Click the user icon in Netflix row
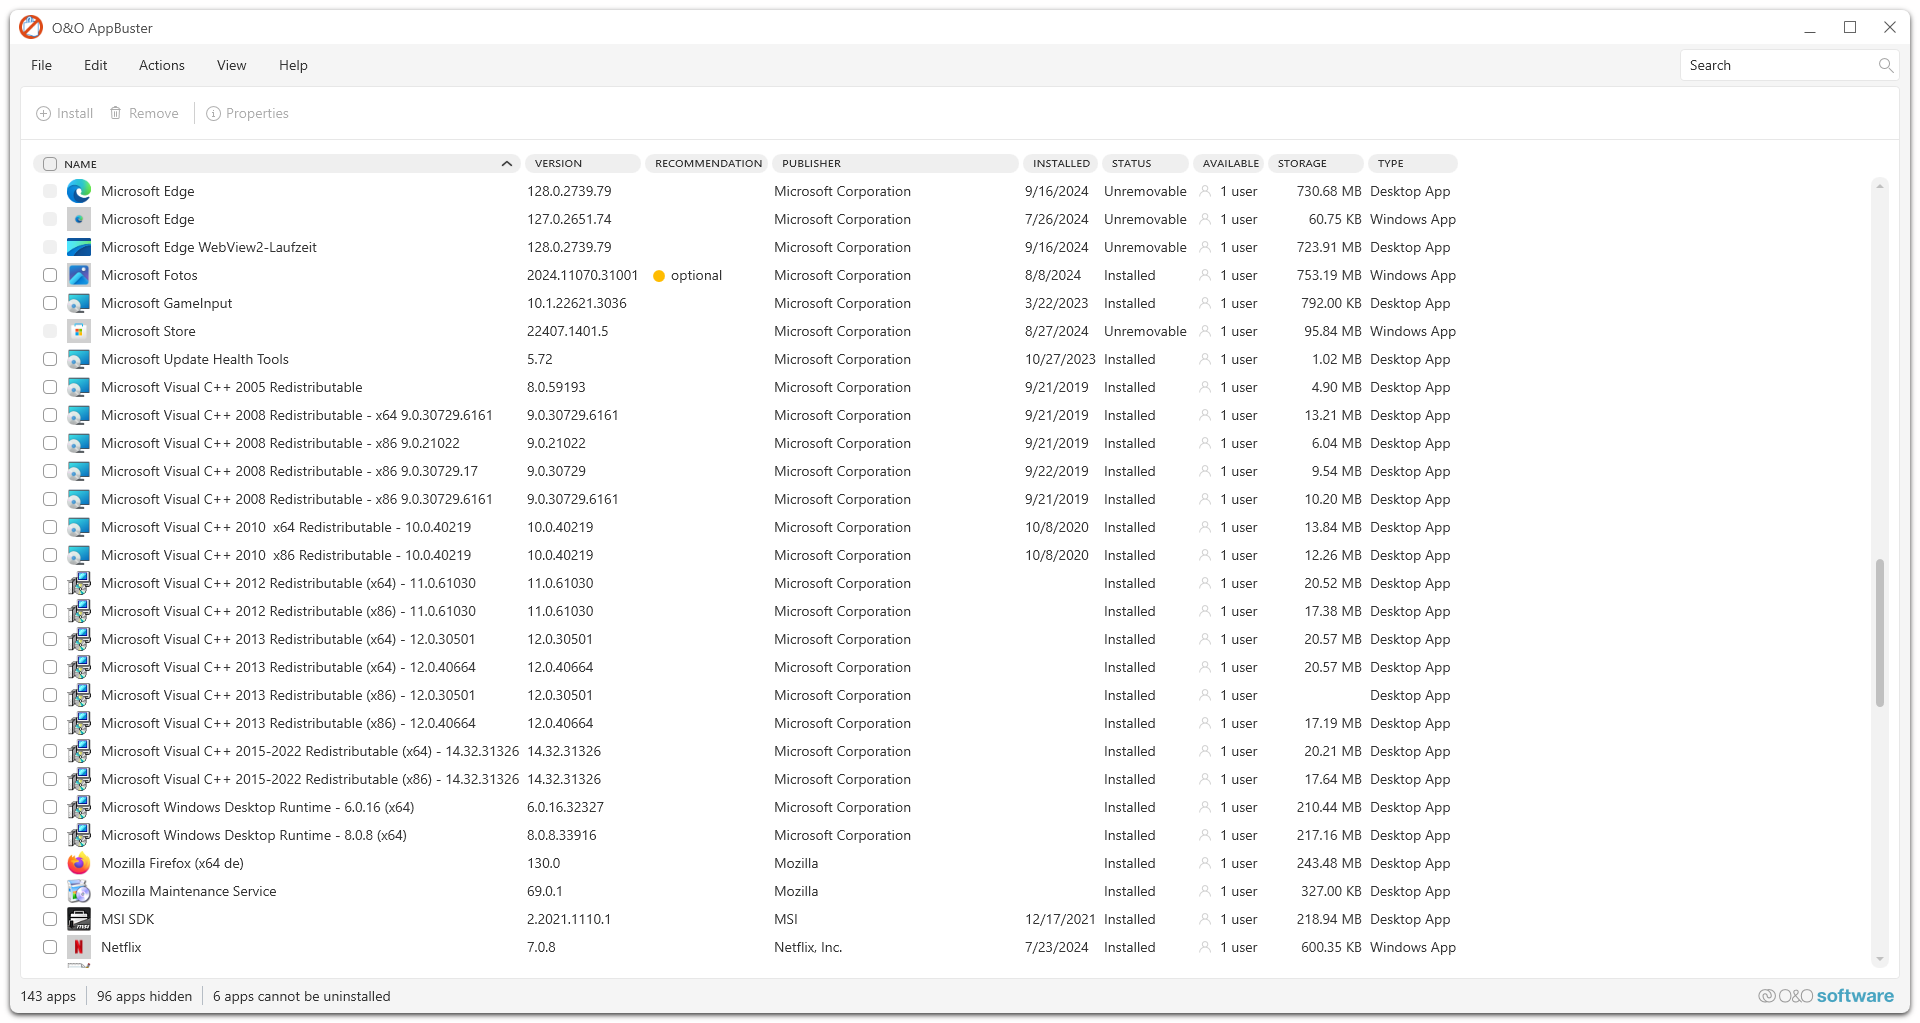The height and width of the screenshot is (1023, 1920). tap(1205, 947)
